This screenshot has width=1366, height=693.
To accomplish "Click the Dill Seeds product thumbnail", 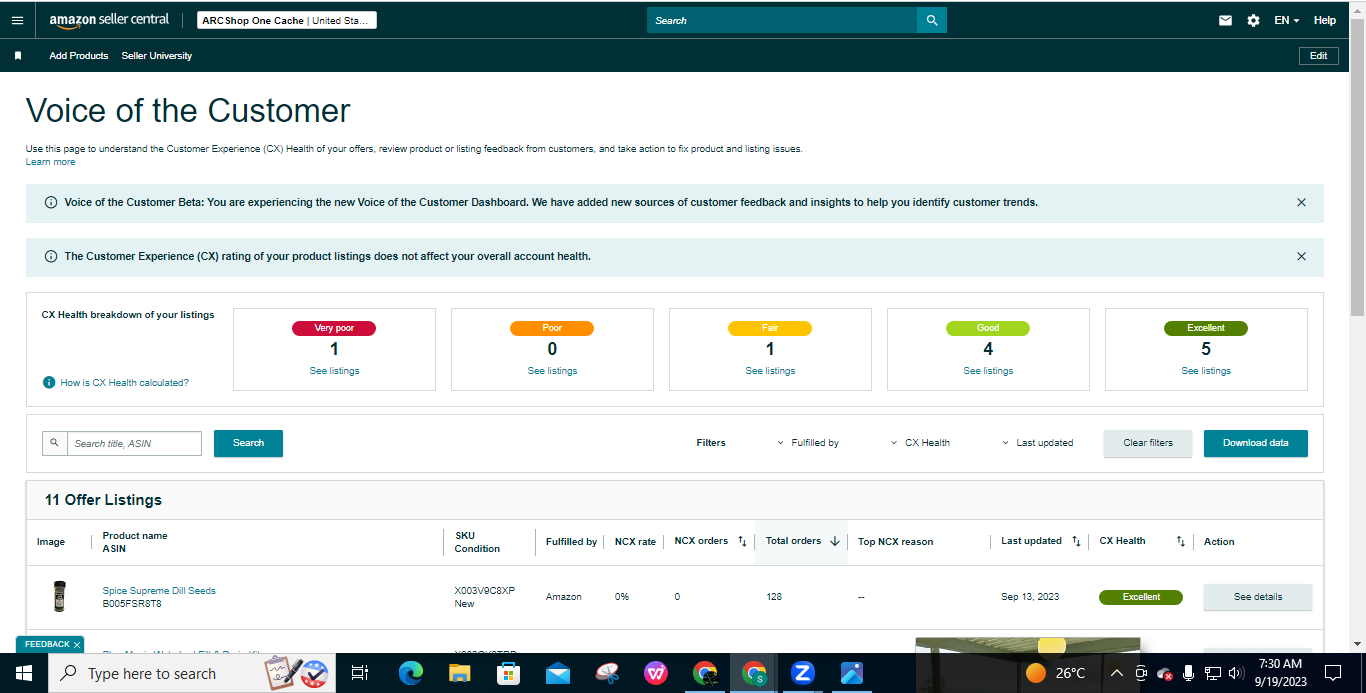I will point(59,597).
